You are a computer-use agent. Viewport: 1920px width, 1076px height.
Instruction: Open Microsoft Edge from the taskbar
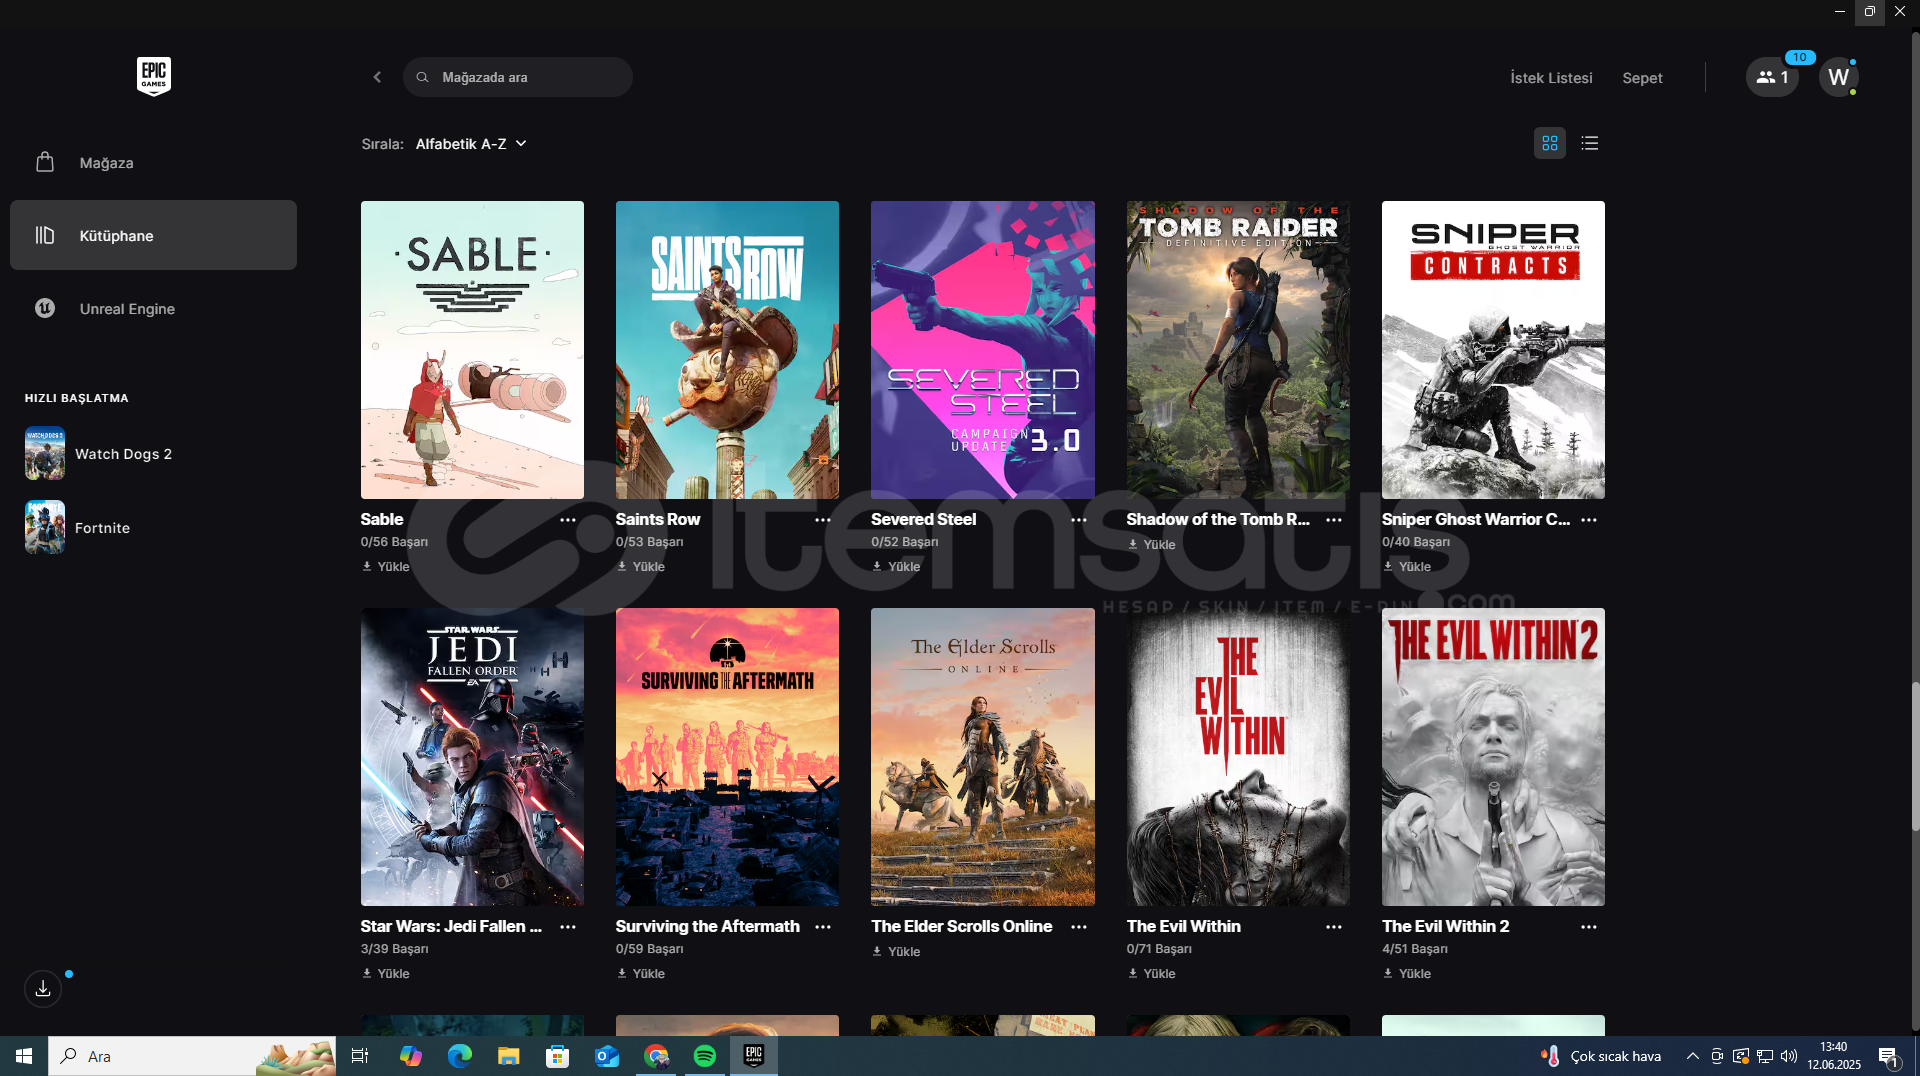click(460, 1056)
